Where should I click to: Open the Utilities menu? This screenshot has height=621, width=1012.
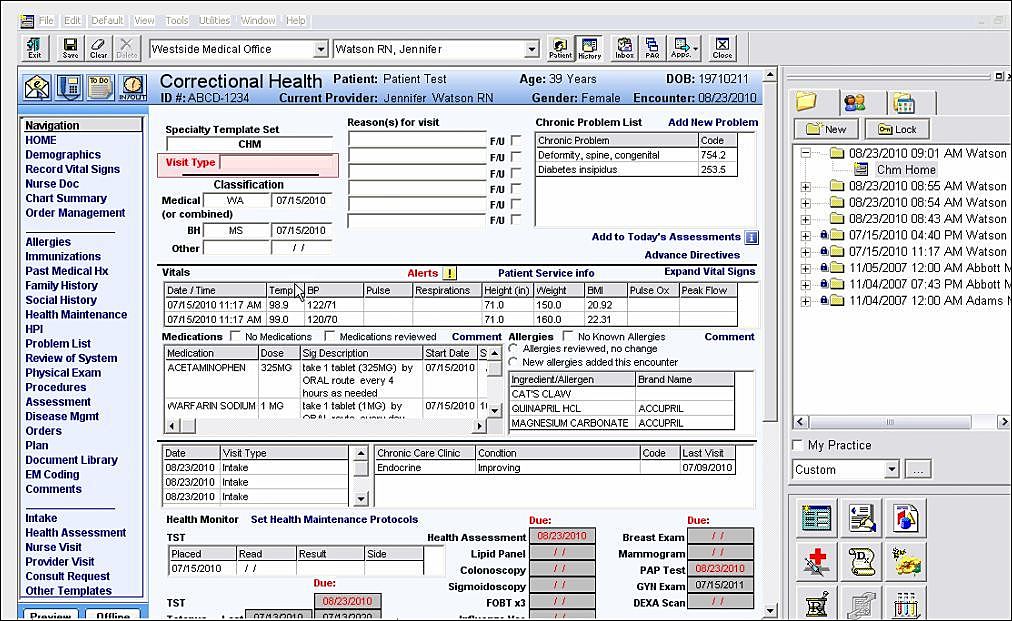click(214, 20)
